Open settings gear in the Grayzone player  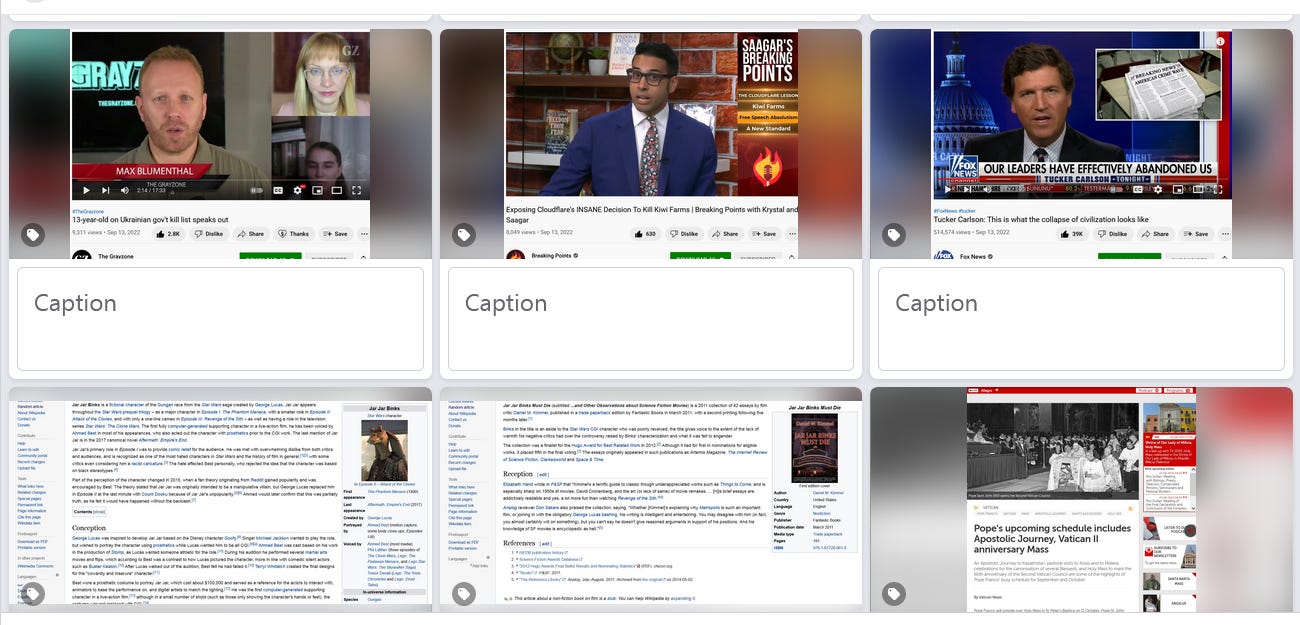pyautogui.click(x=297, y=190)
